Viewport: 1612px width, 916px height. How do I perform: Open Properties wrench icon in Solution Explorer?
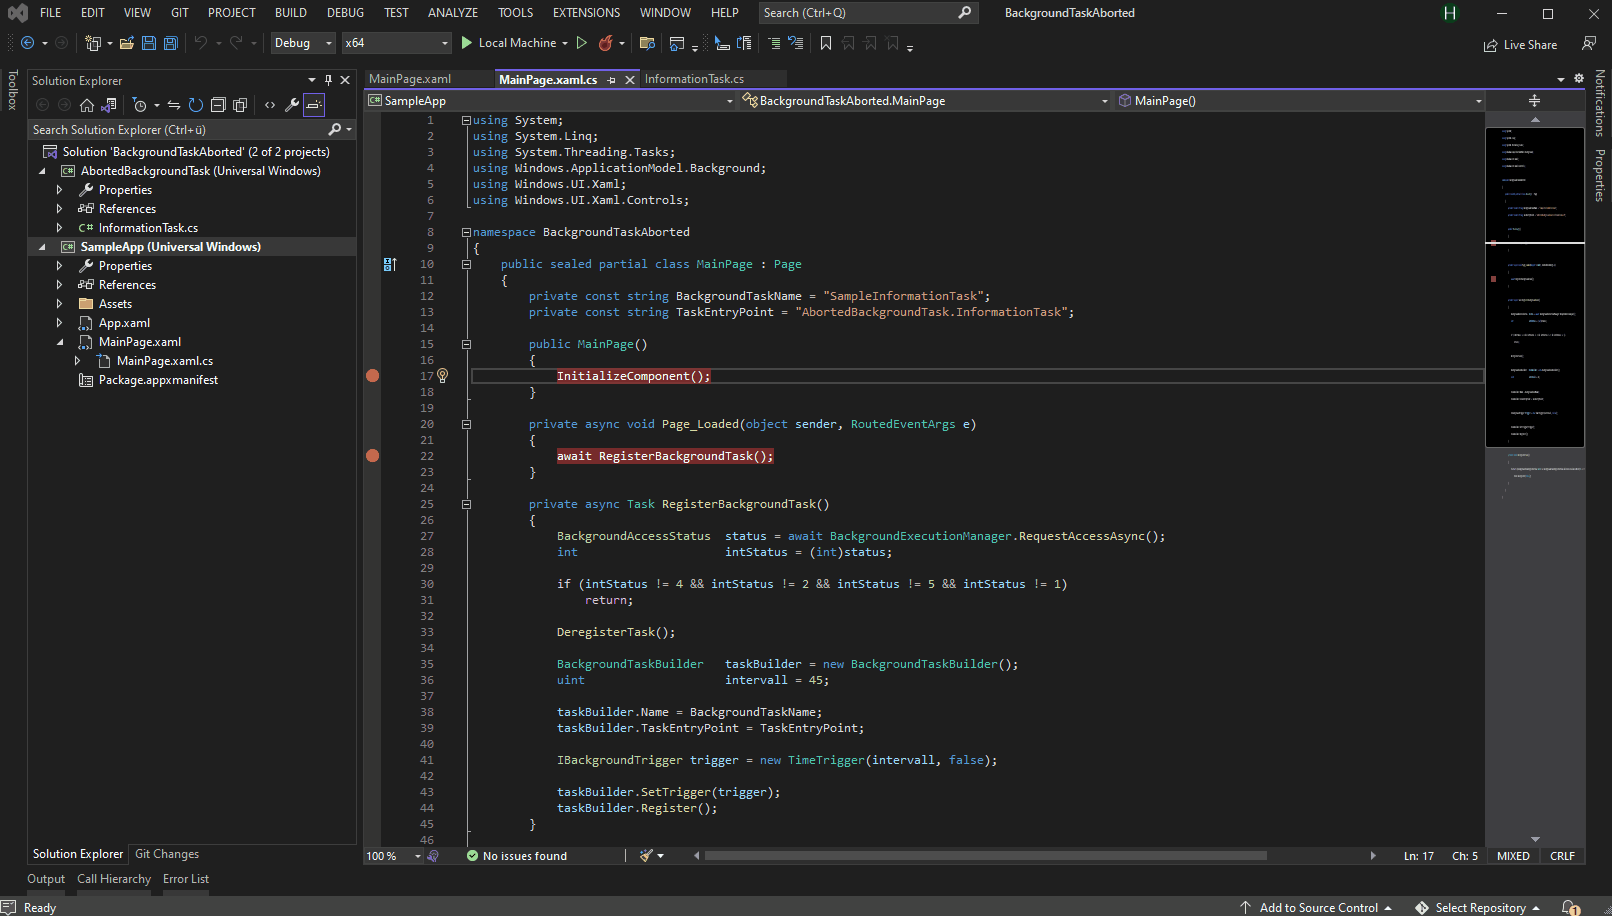click(x=292, y=105)
